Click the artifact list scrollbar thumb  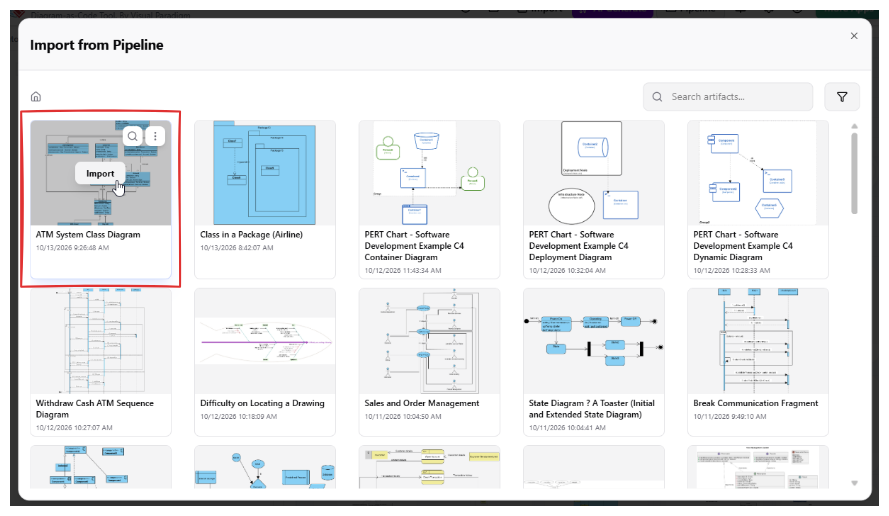point(854,173)
